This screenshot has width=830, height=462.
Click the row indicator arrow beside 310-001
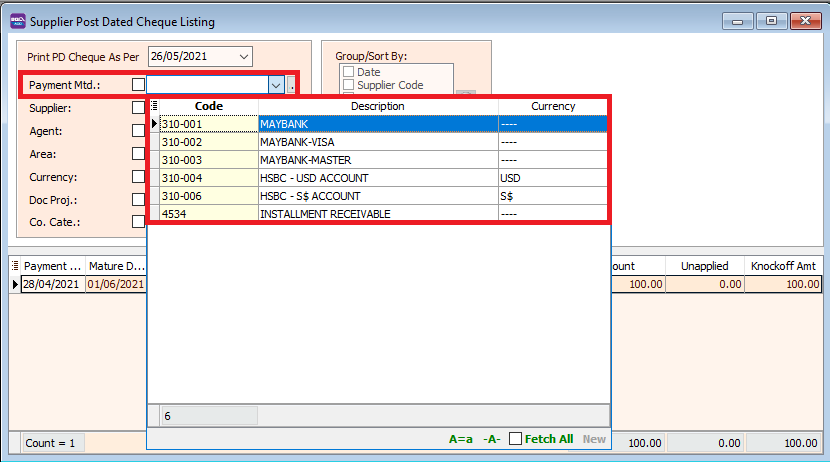point(154,124)
